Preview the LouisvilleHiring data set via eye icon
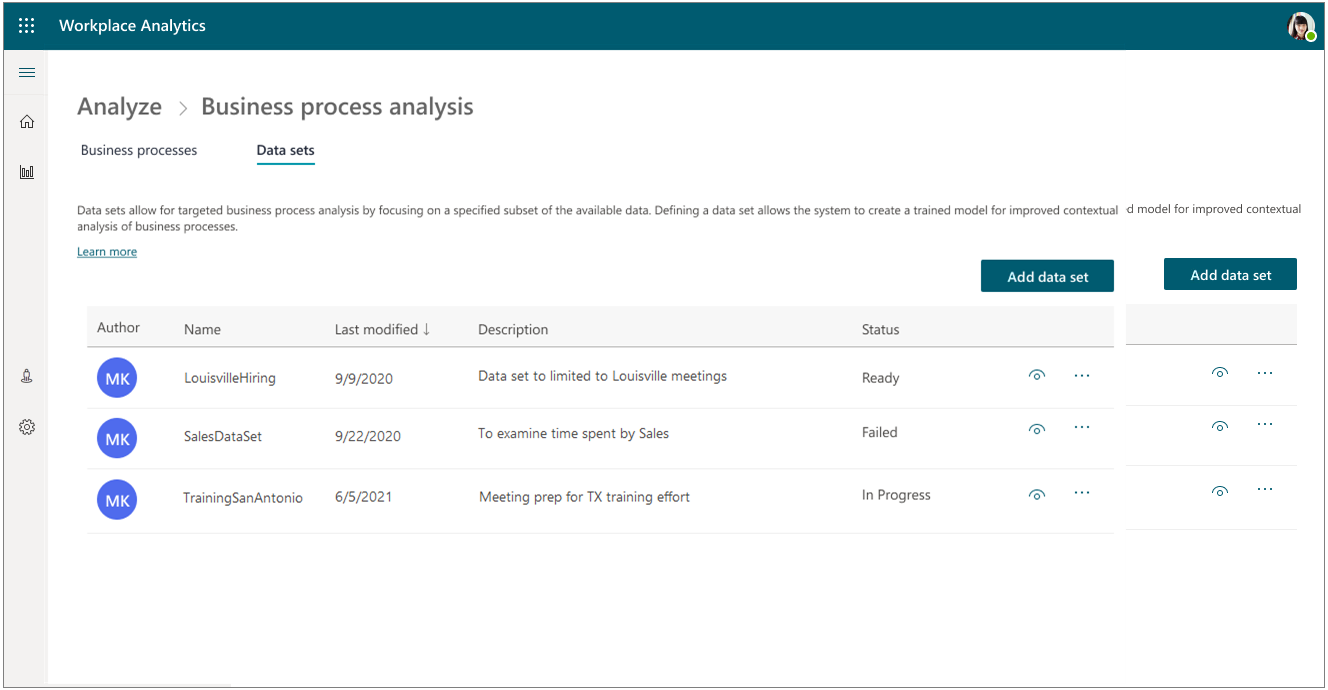This screenshot has height=690, width=1328. (x=1037, y=374)
